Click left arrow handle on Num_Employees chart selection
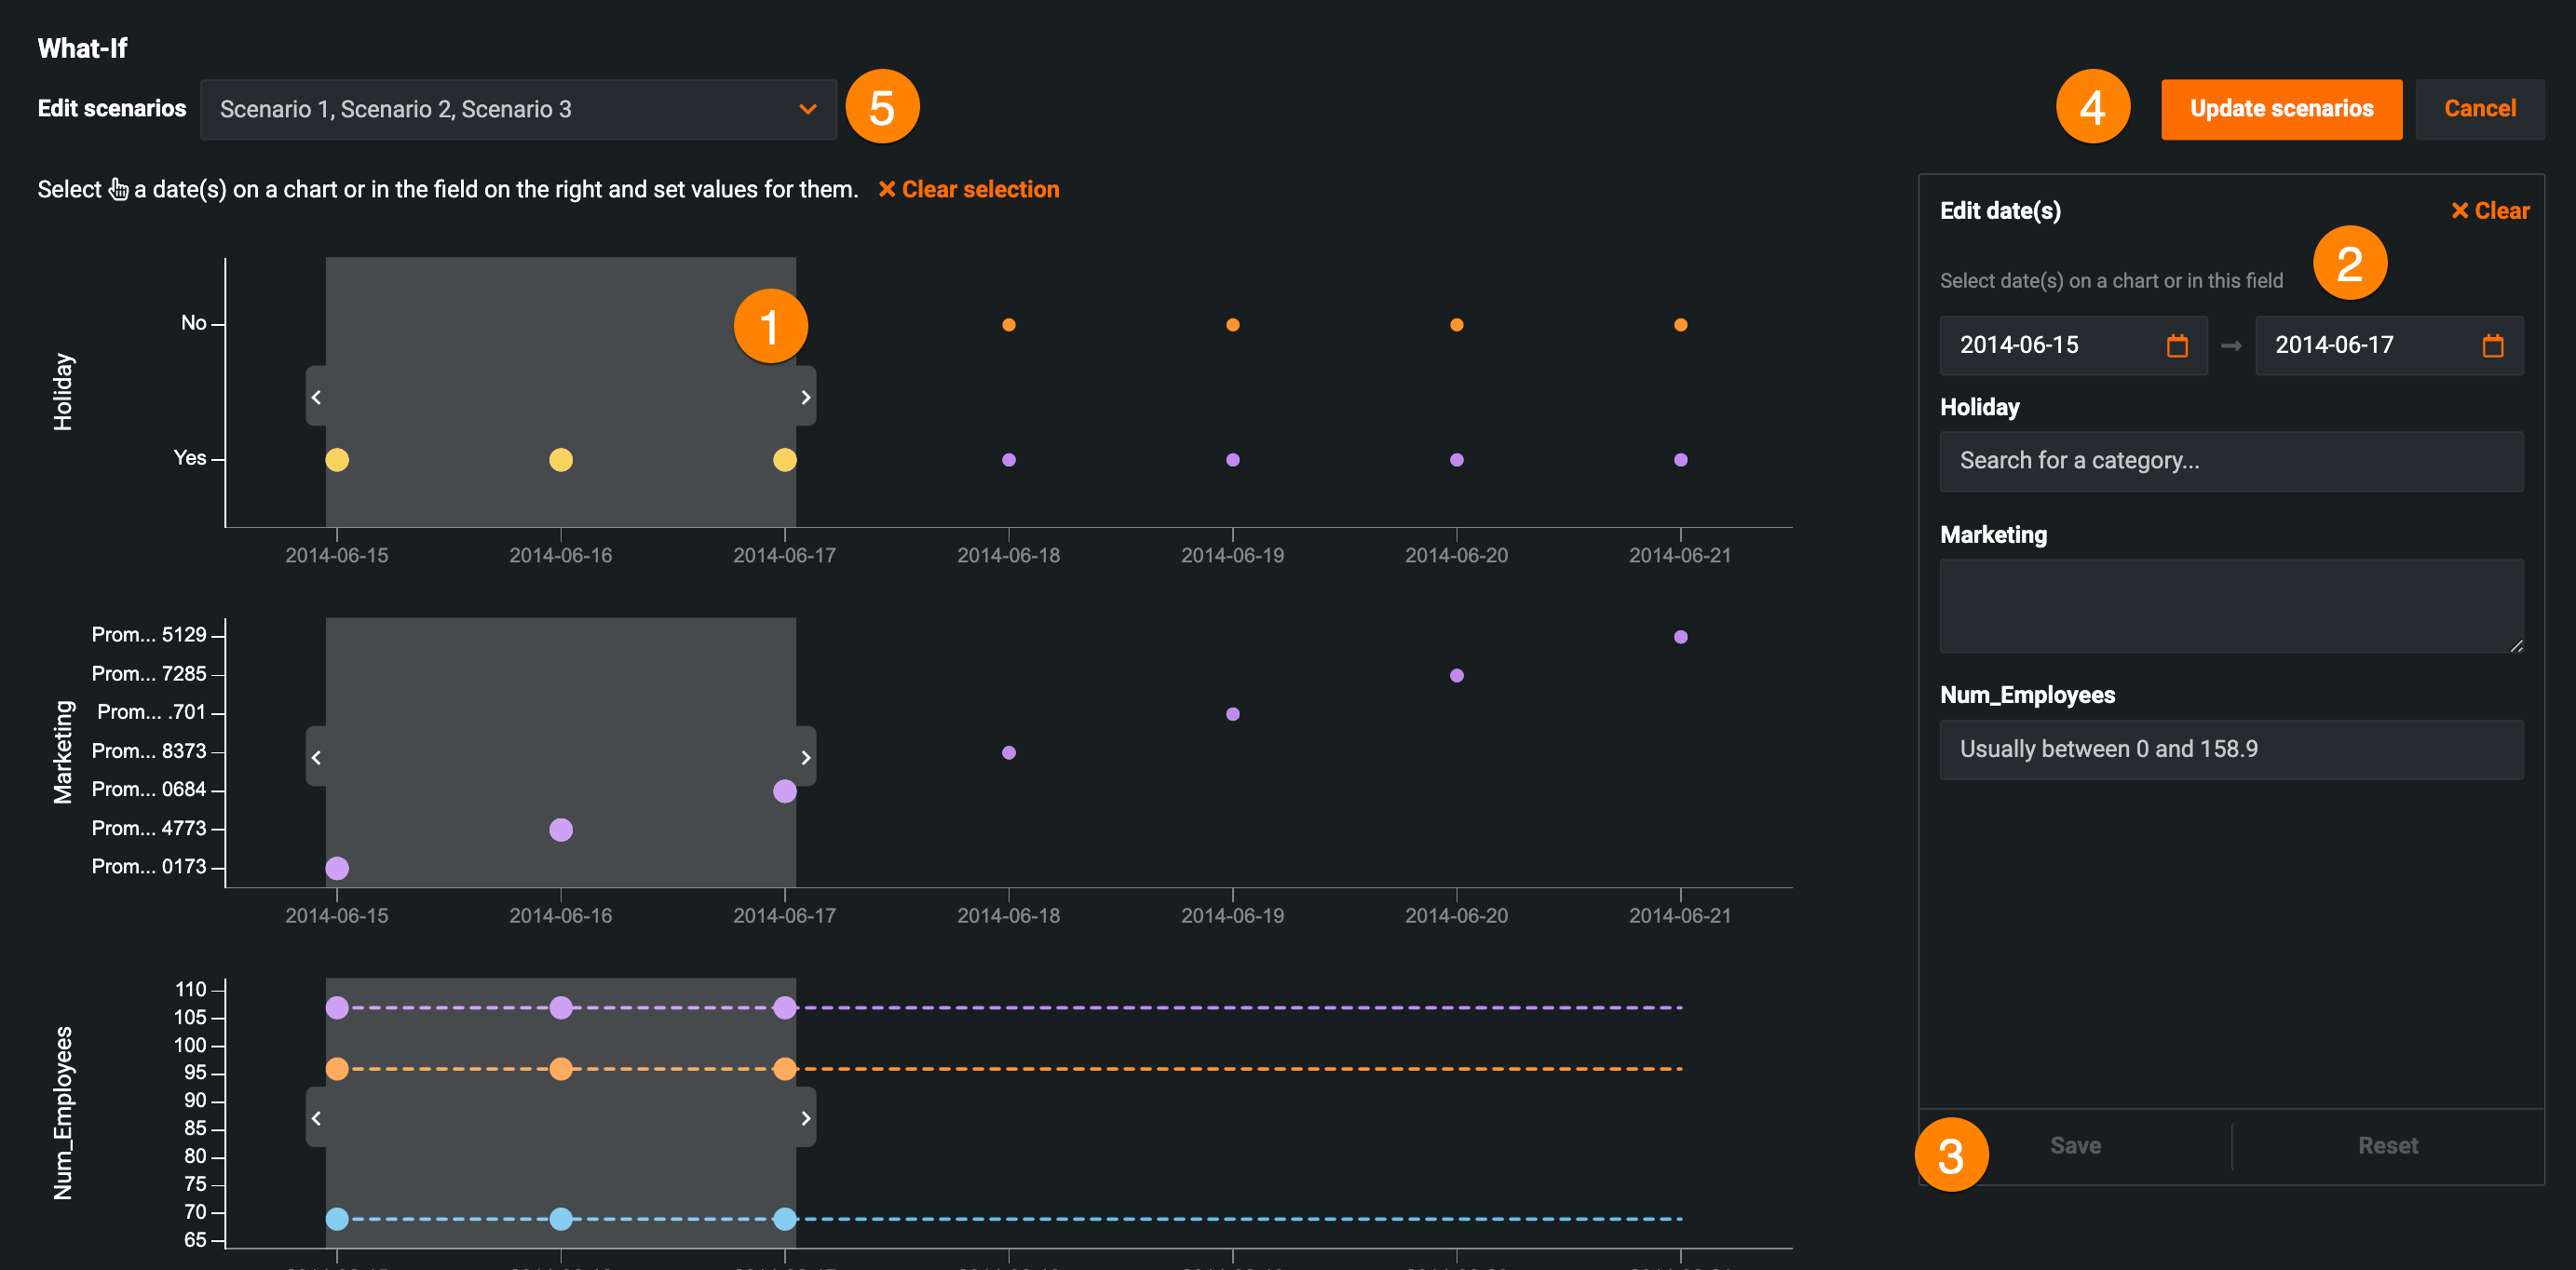Viewport: 2576px width, 1270px height. 316,1118
